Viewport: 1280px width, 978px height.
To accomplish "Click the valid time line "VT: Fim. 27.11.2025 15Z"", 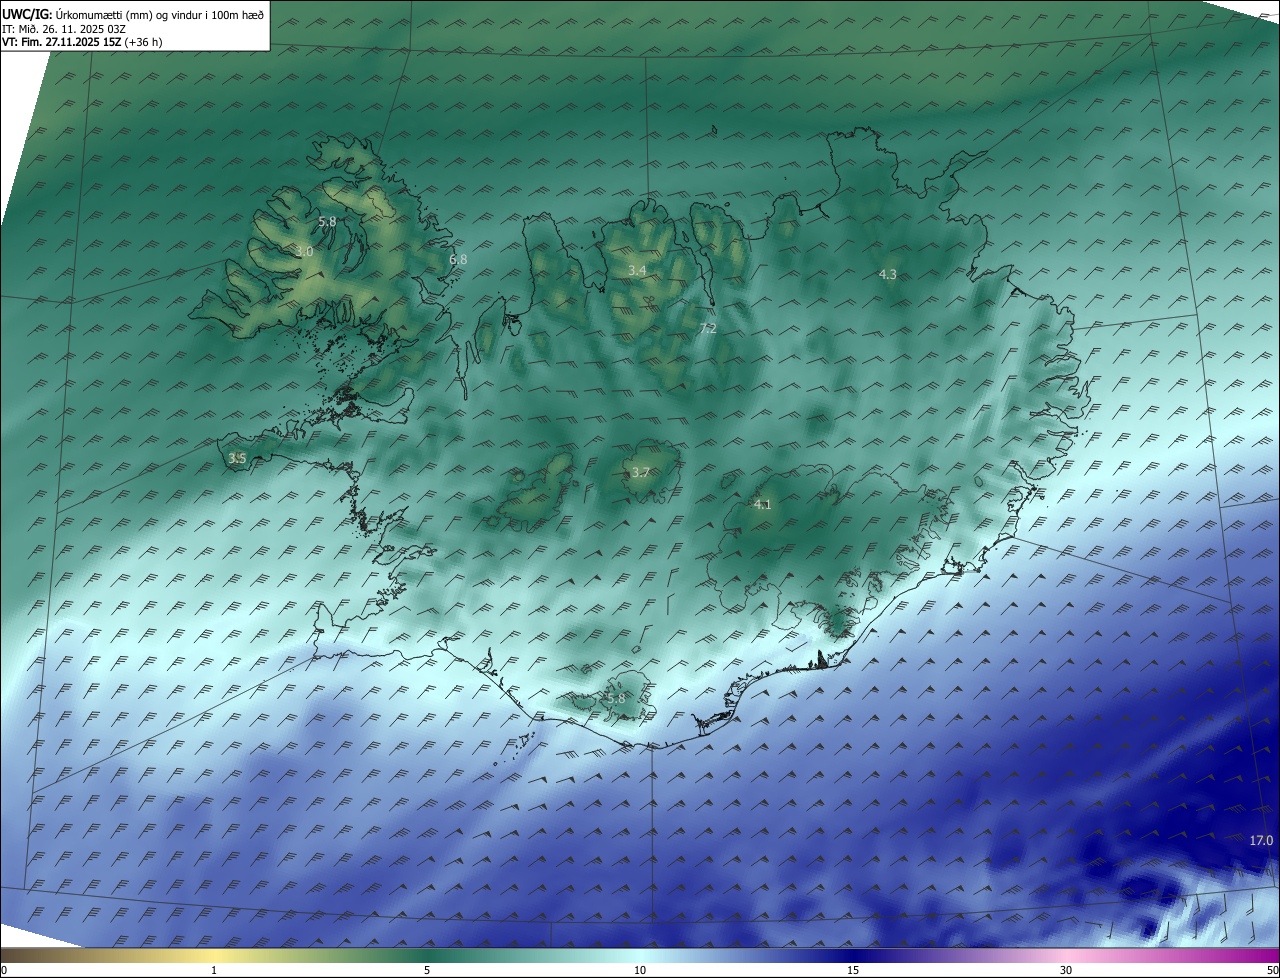I will (x=62, y=43).
